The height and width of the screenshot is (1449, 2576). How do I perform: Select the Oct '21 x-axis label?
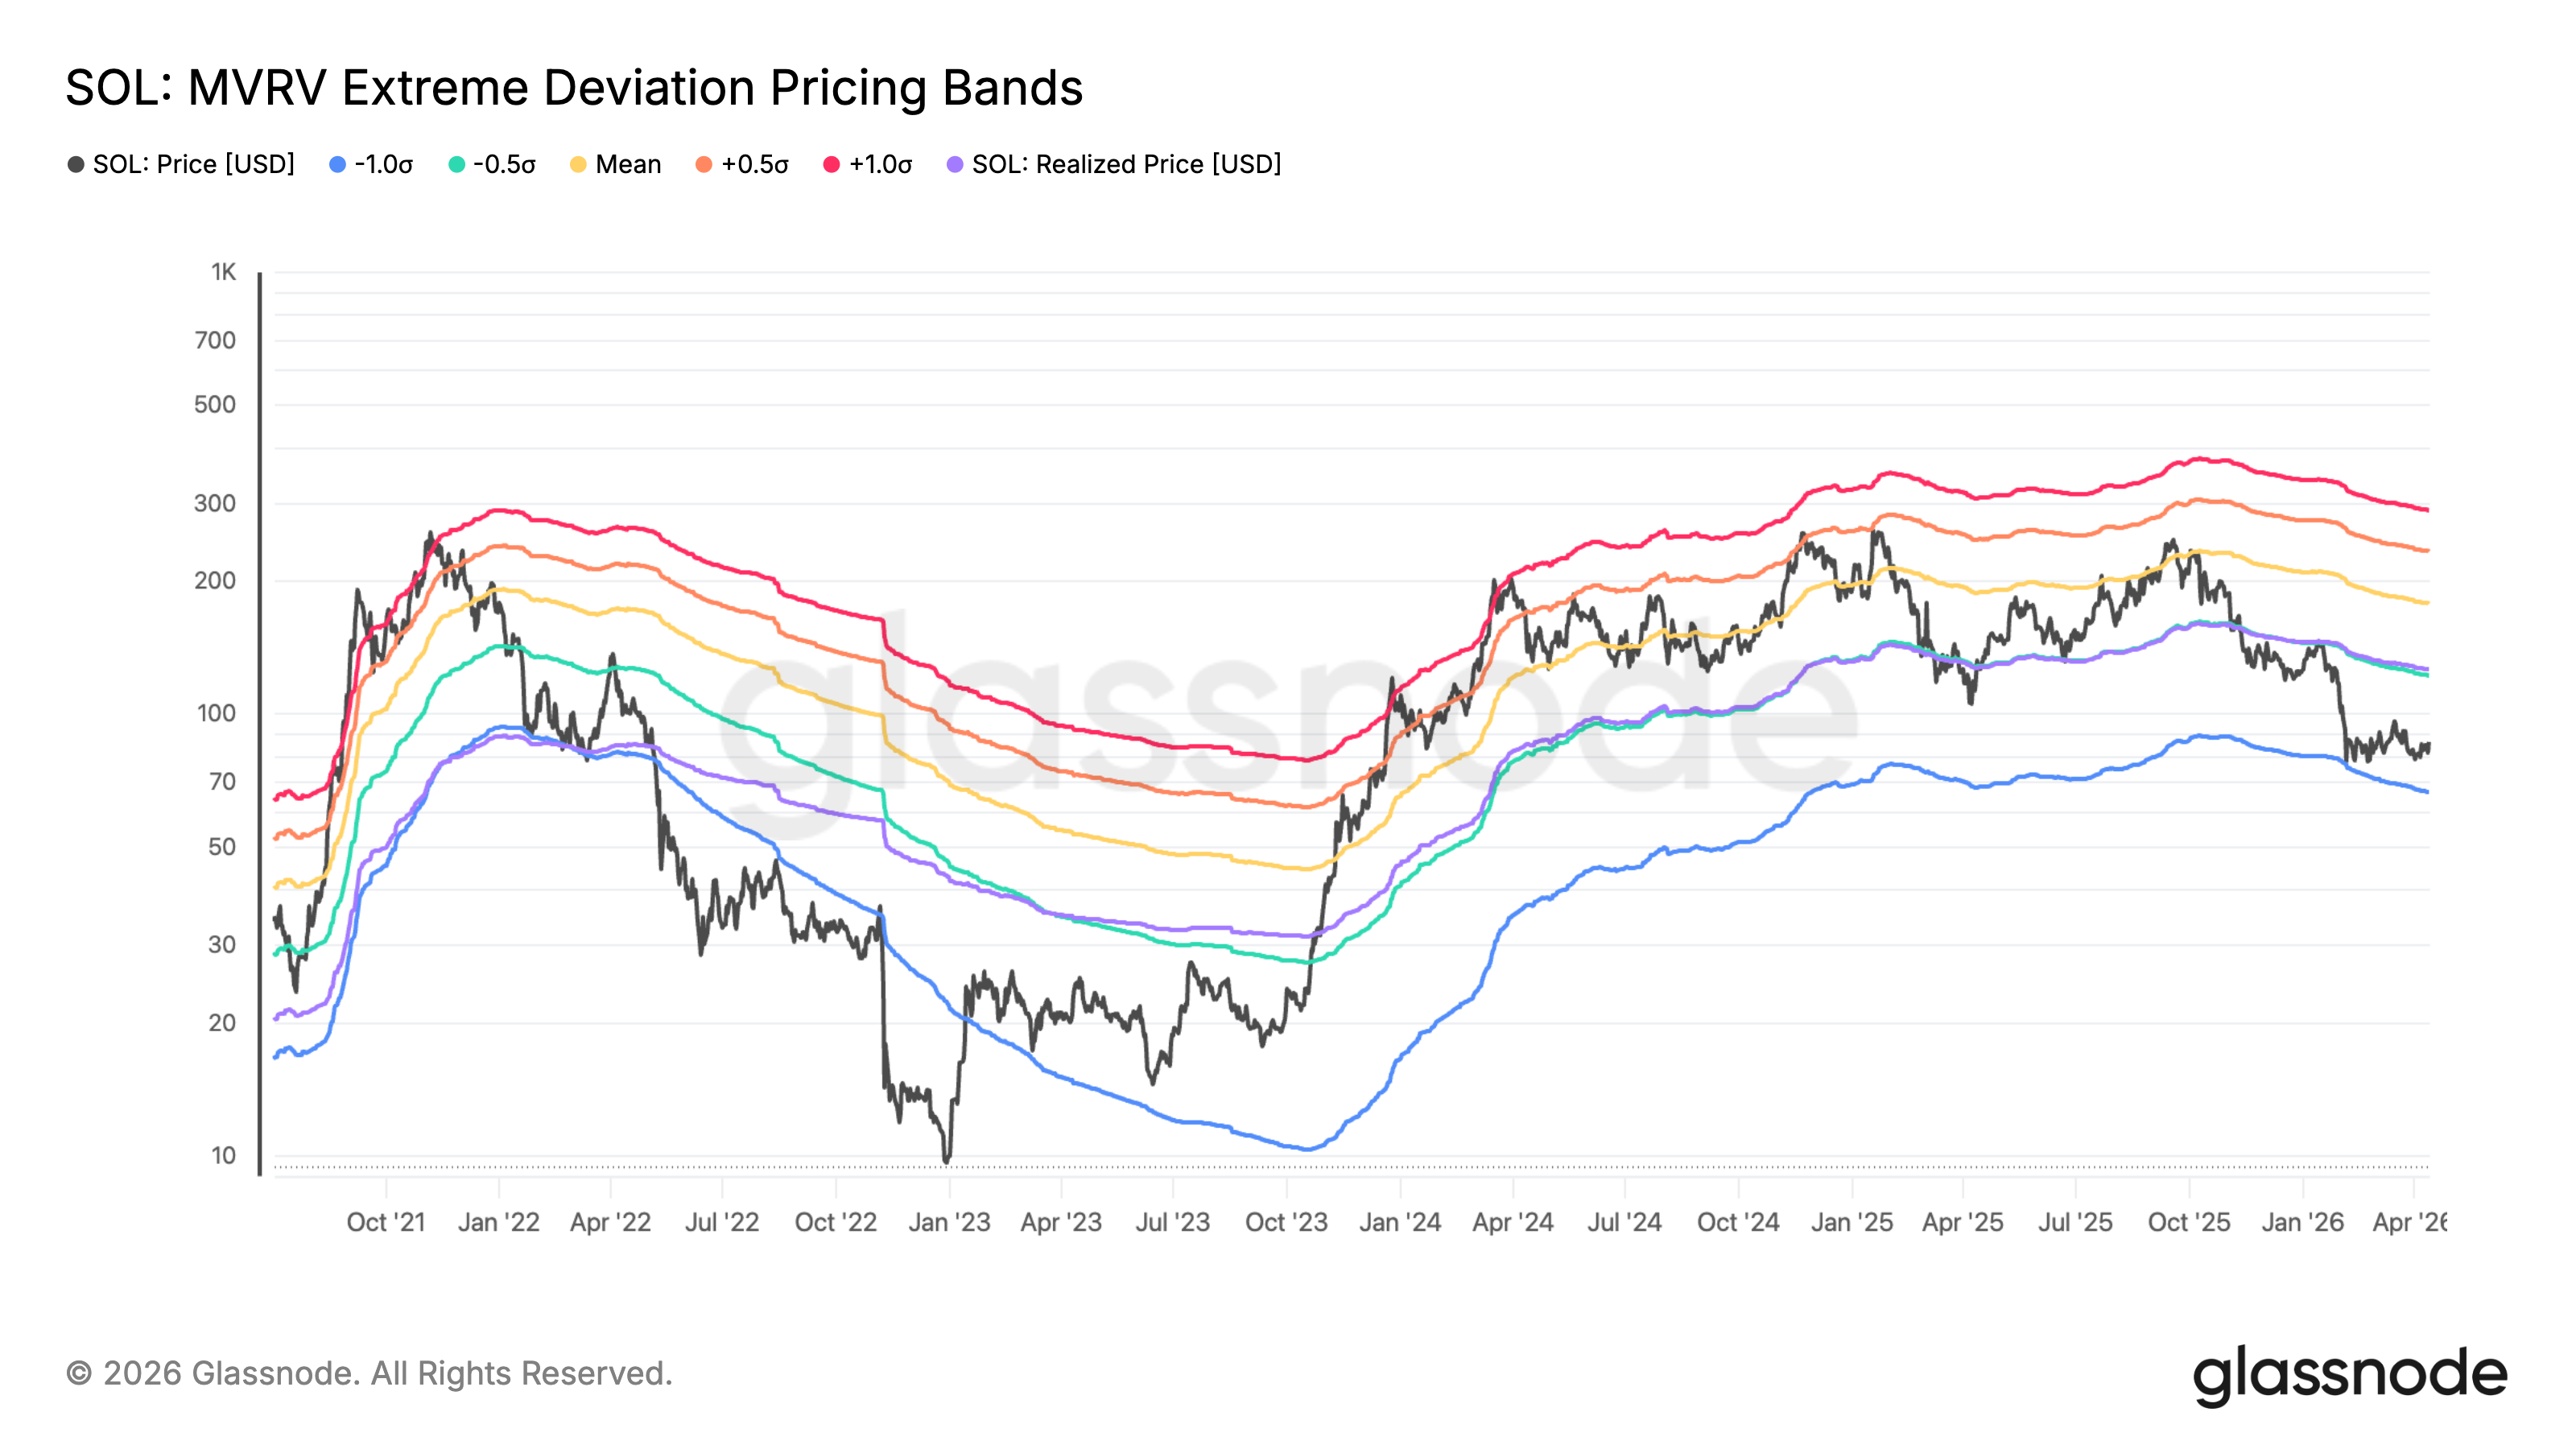click(x=386, y=1222)
